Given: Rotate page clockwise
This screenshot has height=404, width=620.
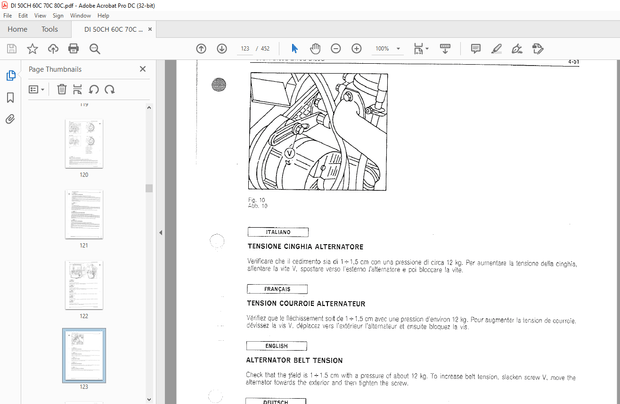Looking at the screenshot, I should (x=110, y=89).
